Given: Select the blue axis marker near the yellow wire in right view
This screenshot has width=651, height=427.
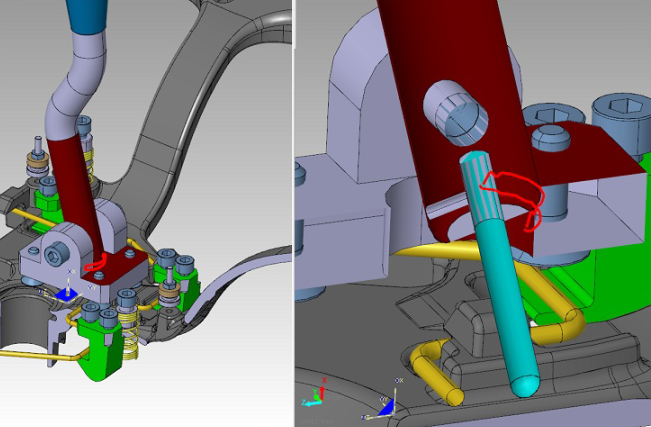Looking at the screenshot, I should click(389, 403).
